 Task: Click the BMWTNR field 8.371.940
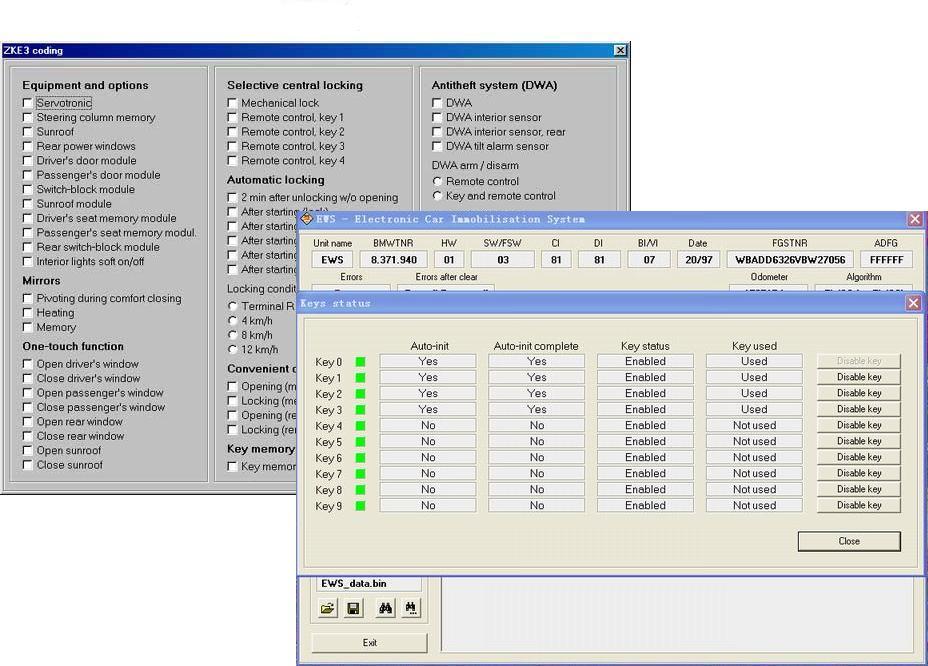pos(394,259)
